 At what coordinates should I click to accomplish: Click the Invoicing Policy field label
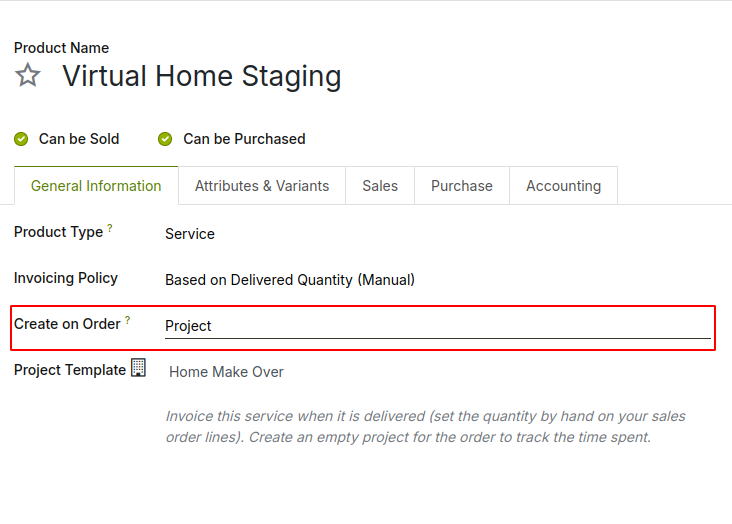[66, 278]
